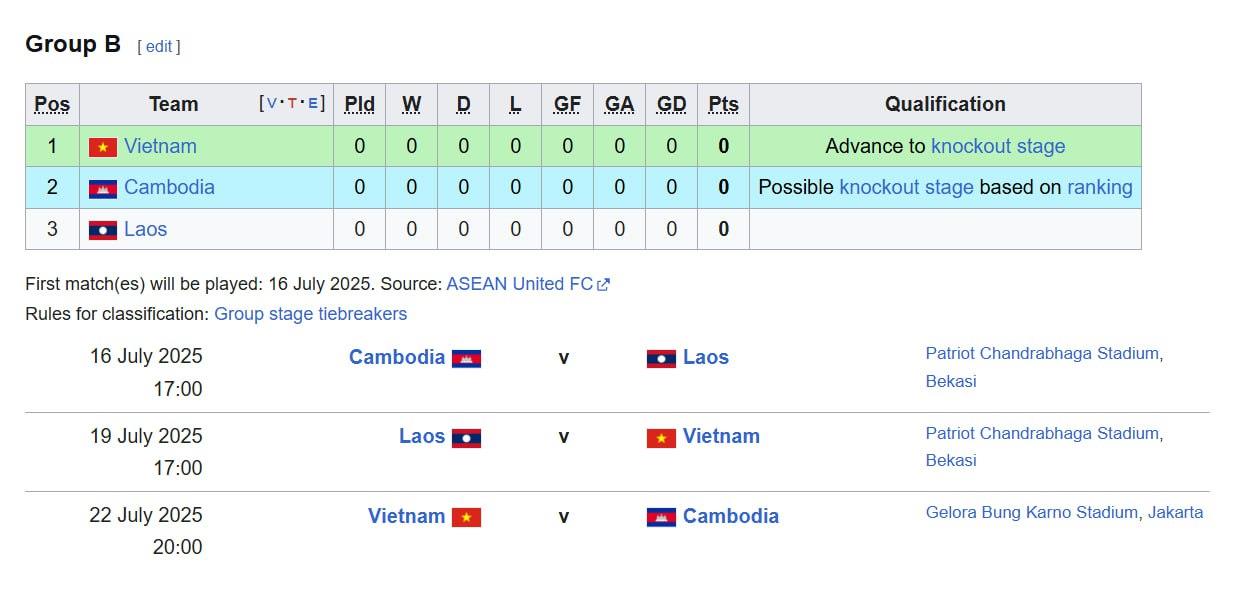The height and width of the screenshot is (592, 1246).
Task: Click Cambodia flag in 22 July match row
Action: pos(661,517)
